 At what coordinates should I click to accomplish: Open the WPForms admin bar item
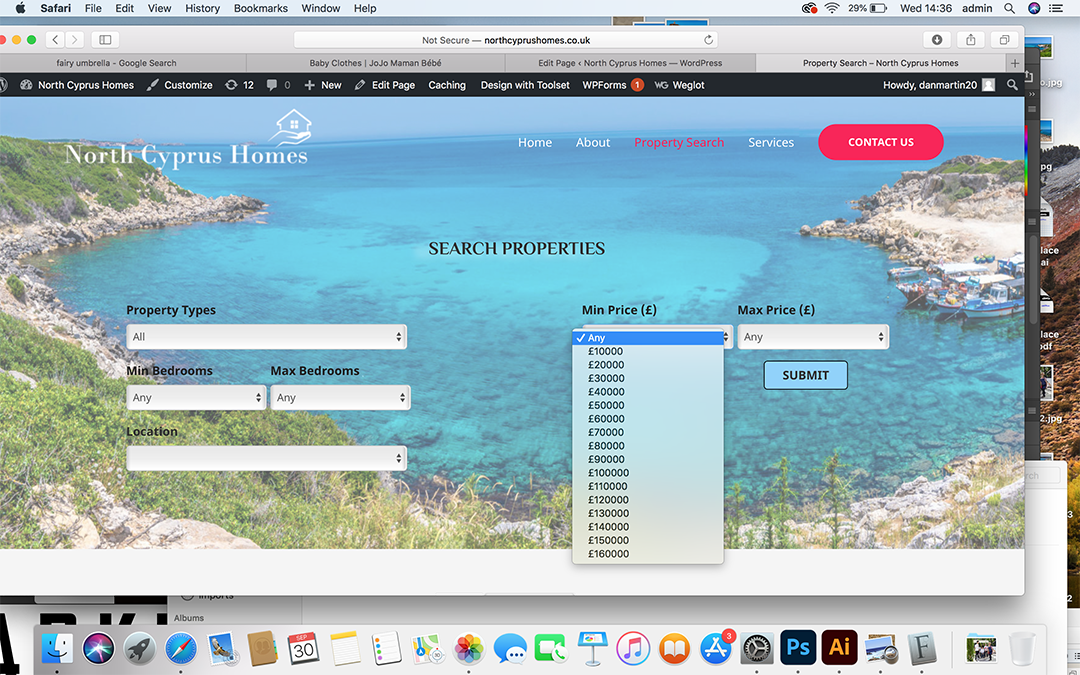click(x=612, y=85)
